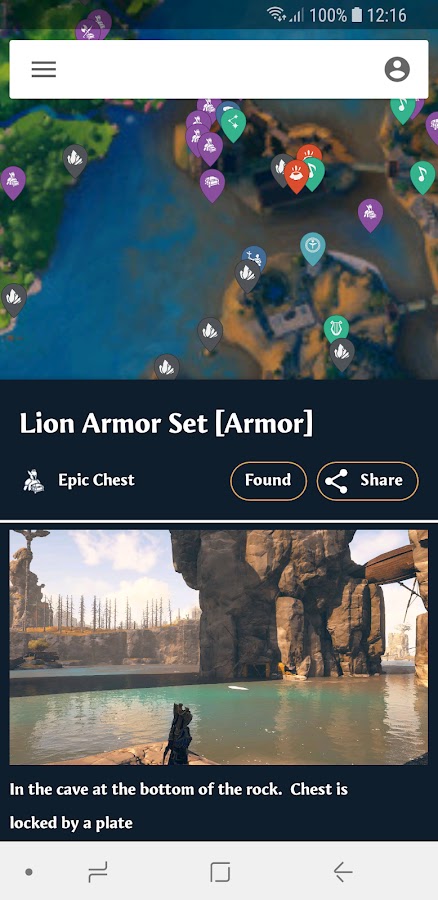
Task: Tap the gray crystal marker below lyre marker
Action: pyautogui.click(x=342, y=354)
